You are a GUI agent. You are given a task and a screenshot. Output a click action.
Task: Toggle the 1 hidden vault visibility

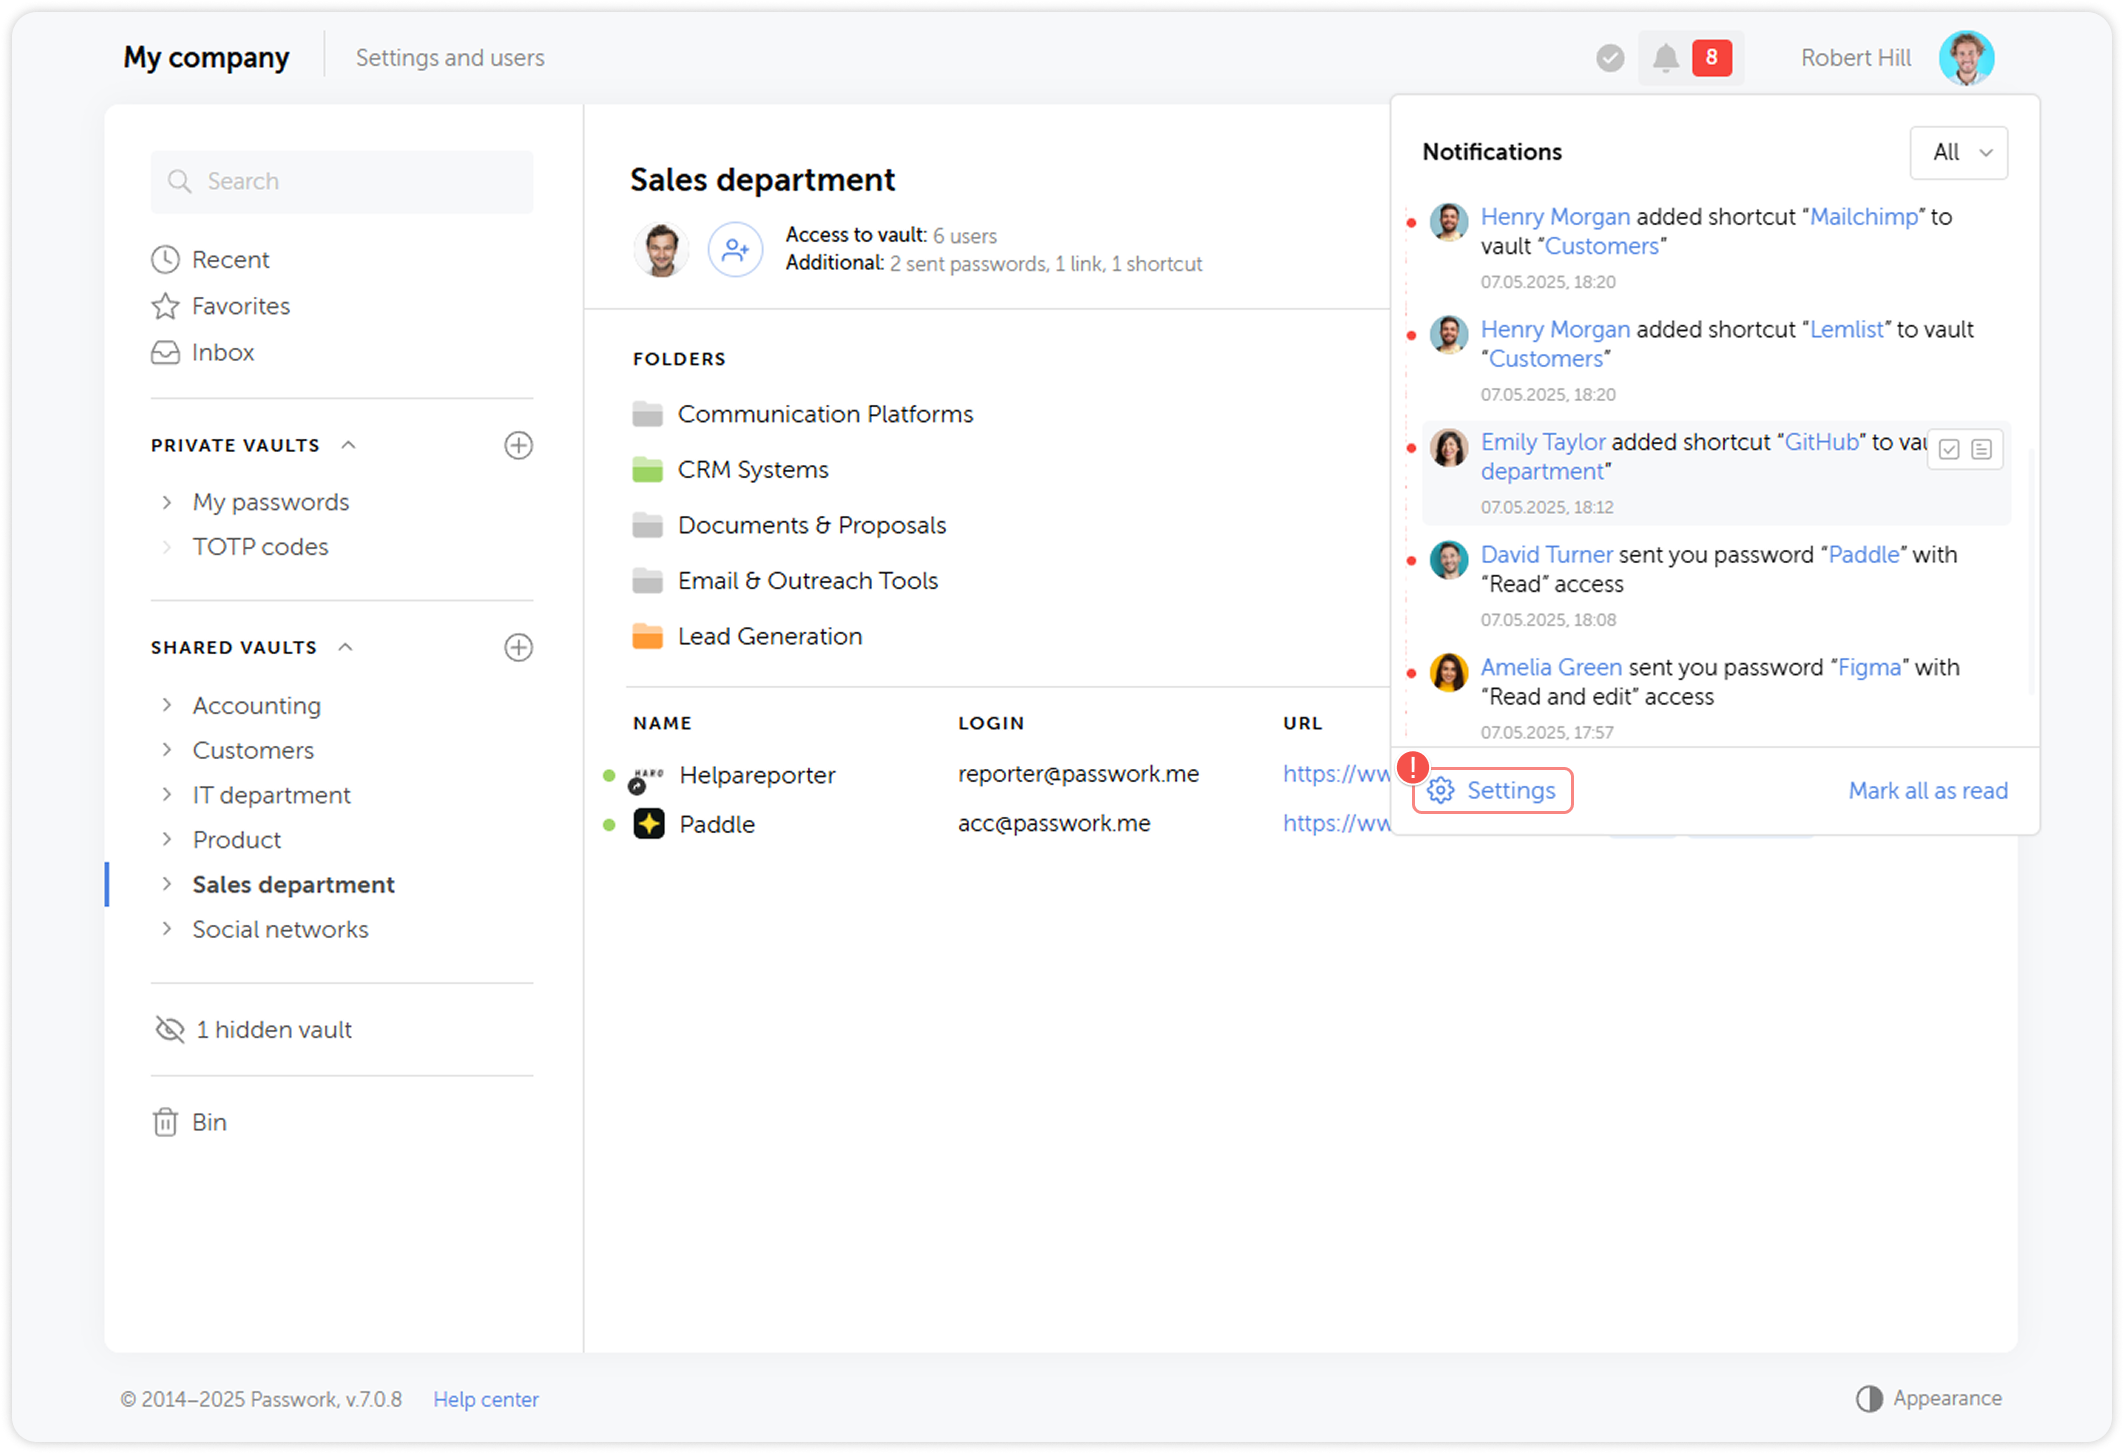pos(168,1029)
